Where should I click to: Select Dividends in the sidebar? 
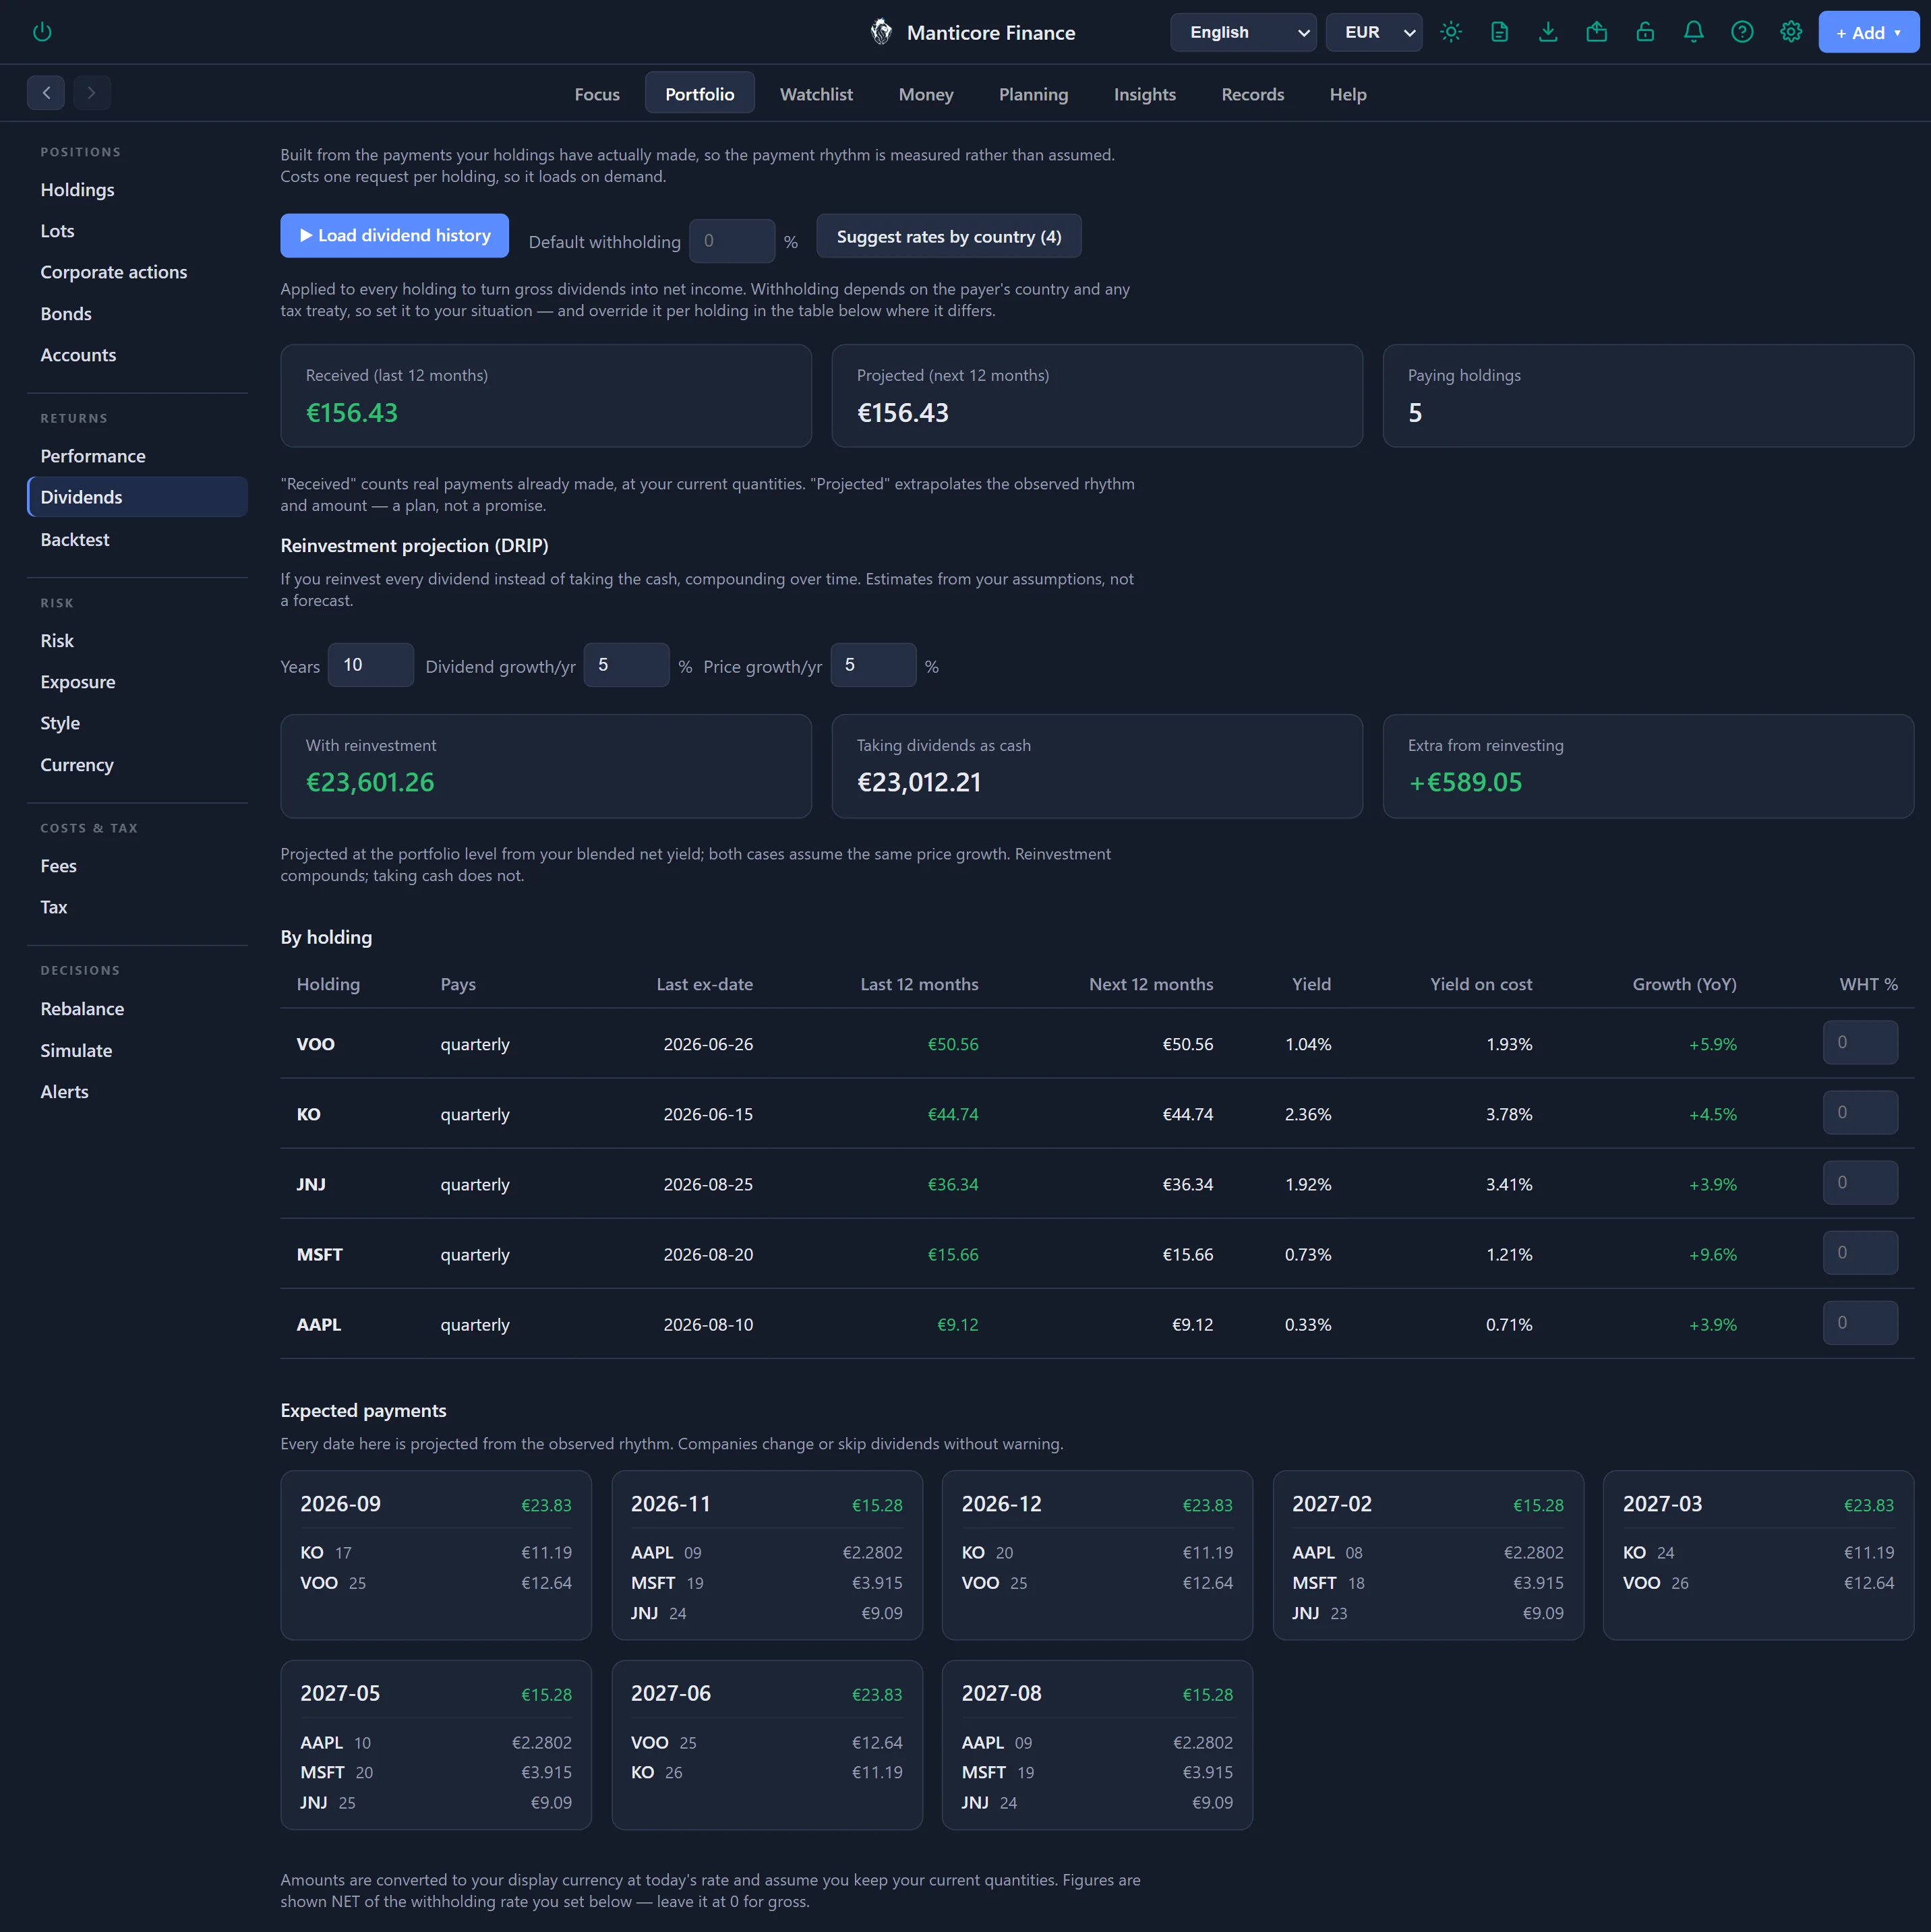137,497
